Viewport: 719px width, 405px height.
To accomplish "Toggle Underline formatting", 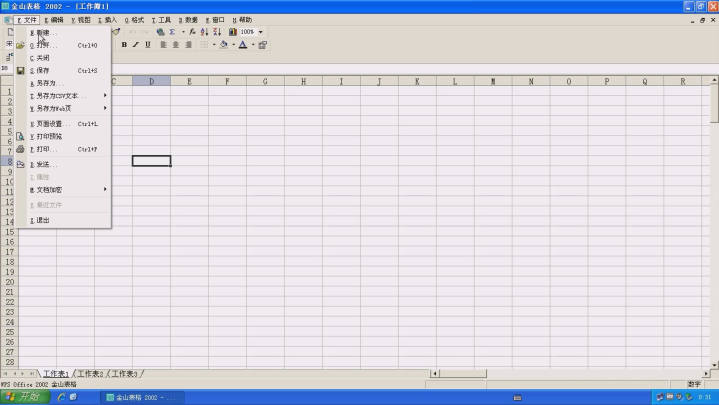I will [x=148, y=44].
